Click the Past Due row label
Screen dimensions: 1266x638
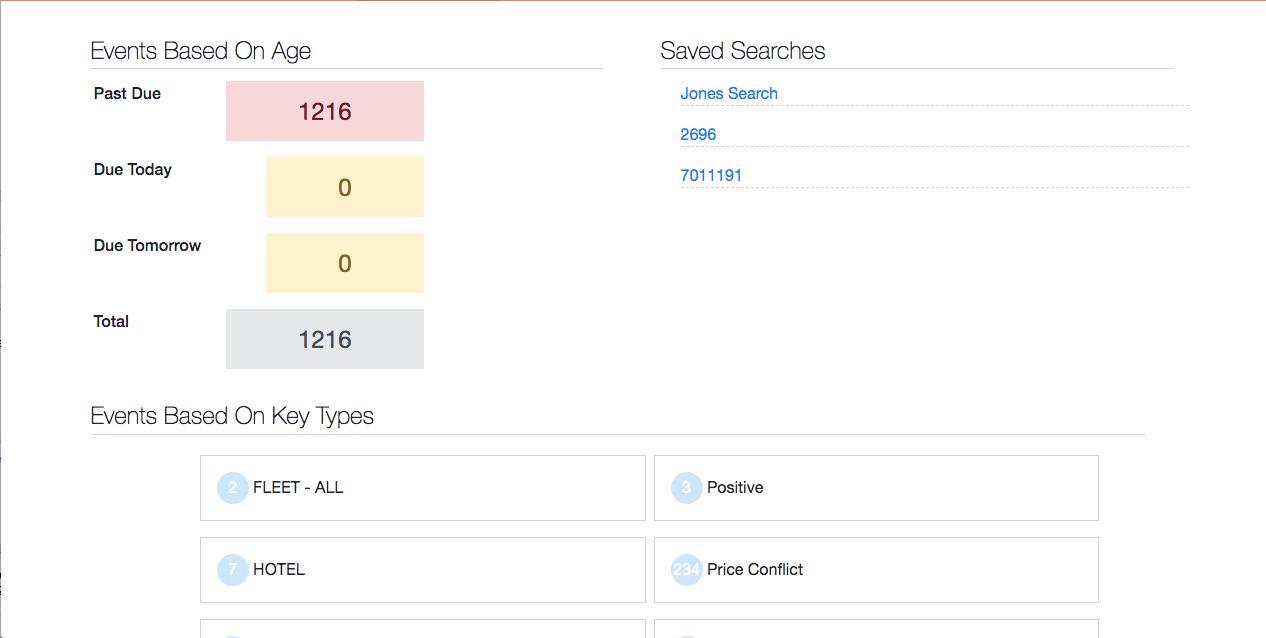127,94
